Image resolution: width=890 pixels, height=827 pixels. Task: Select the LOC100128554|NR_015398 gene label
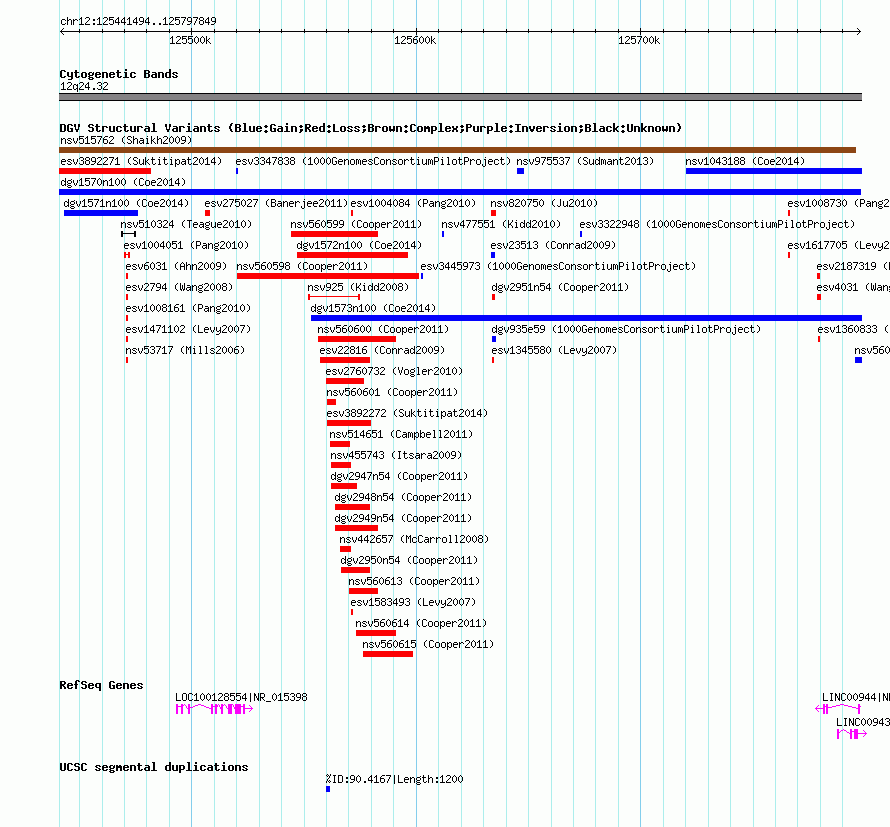point(241,697)
